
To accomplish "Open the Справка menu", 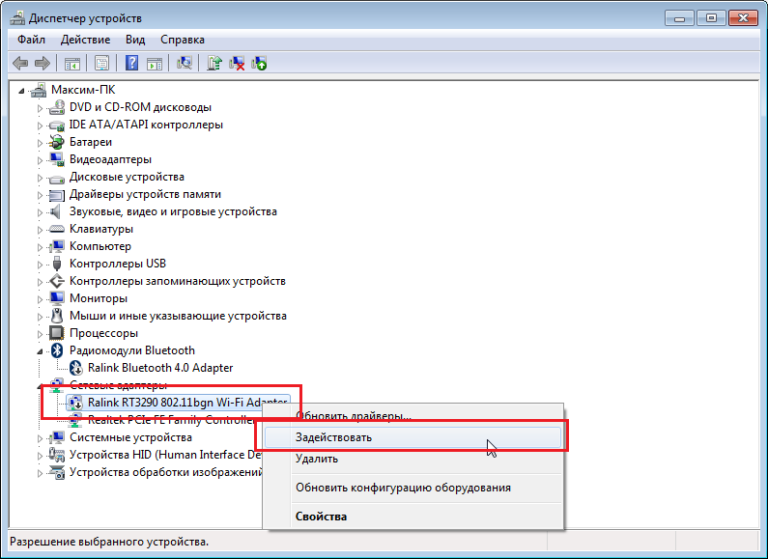I will coord(182,39).
